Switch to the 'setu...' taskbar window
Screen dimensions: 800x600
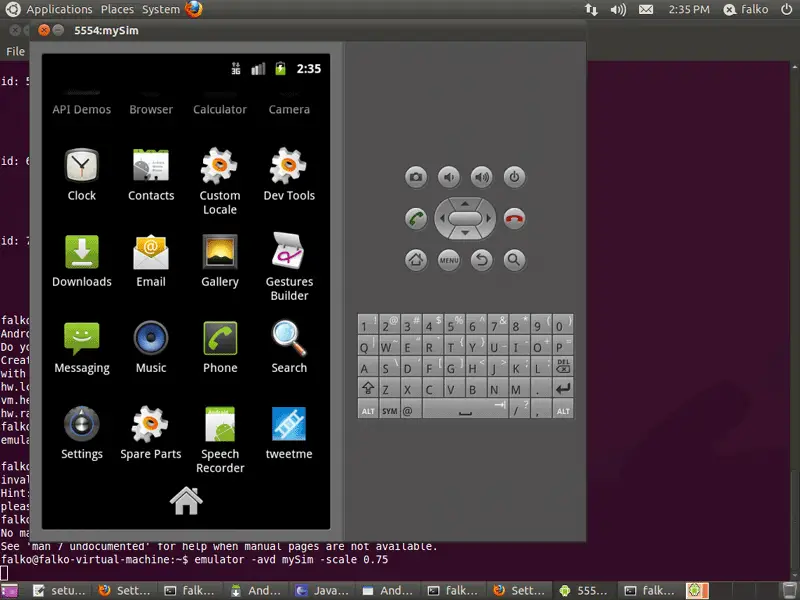[60, 590]
